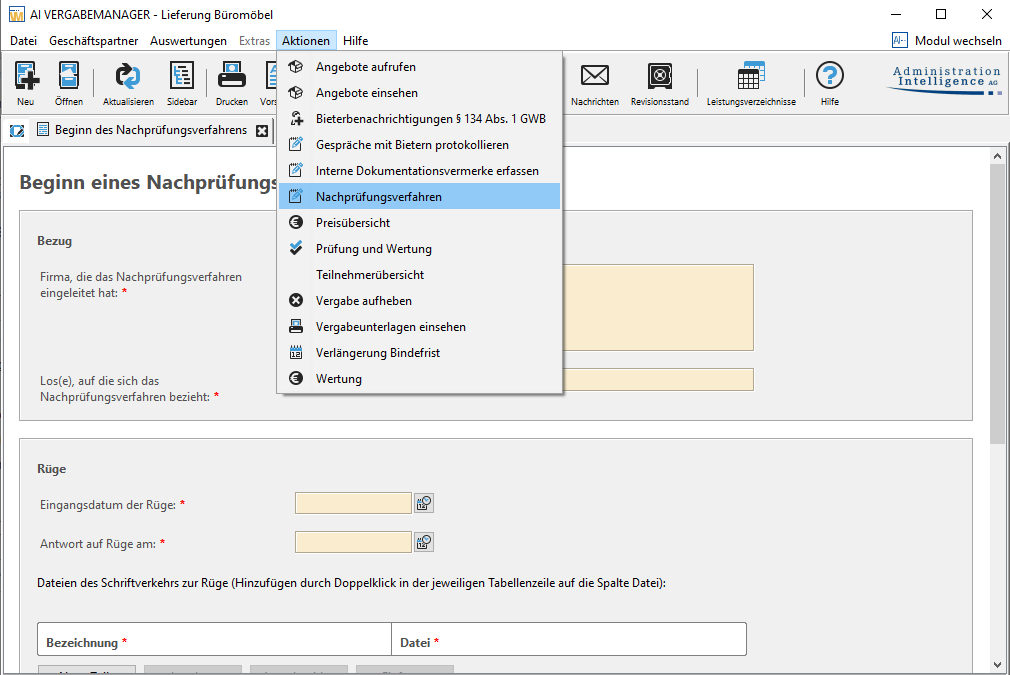1010x675 pixels.
Task: Choose Vergabe aufheben menu entry
Action: pos(419,301)
